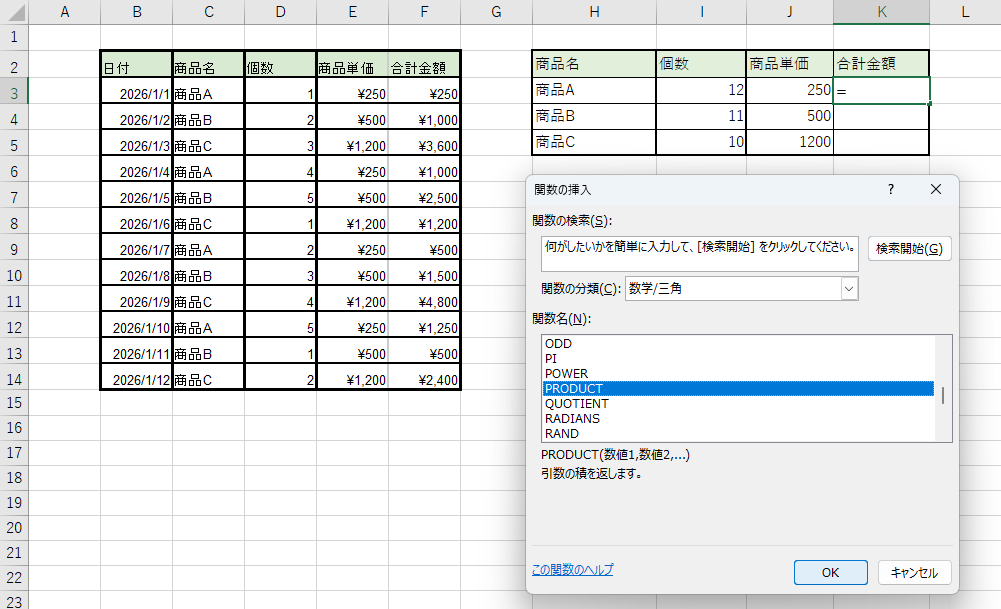The height and width of the screenshot is (609, 1001).
Task: Click the OK button
Action: (x=830, y=573)
